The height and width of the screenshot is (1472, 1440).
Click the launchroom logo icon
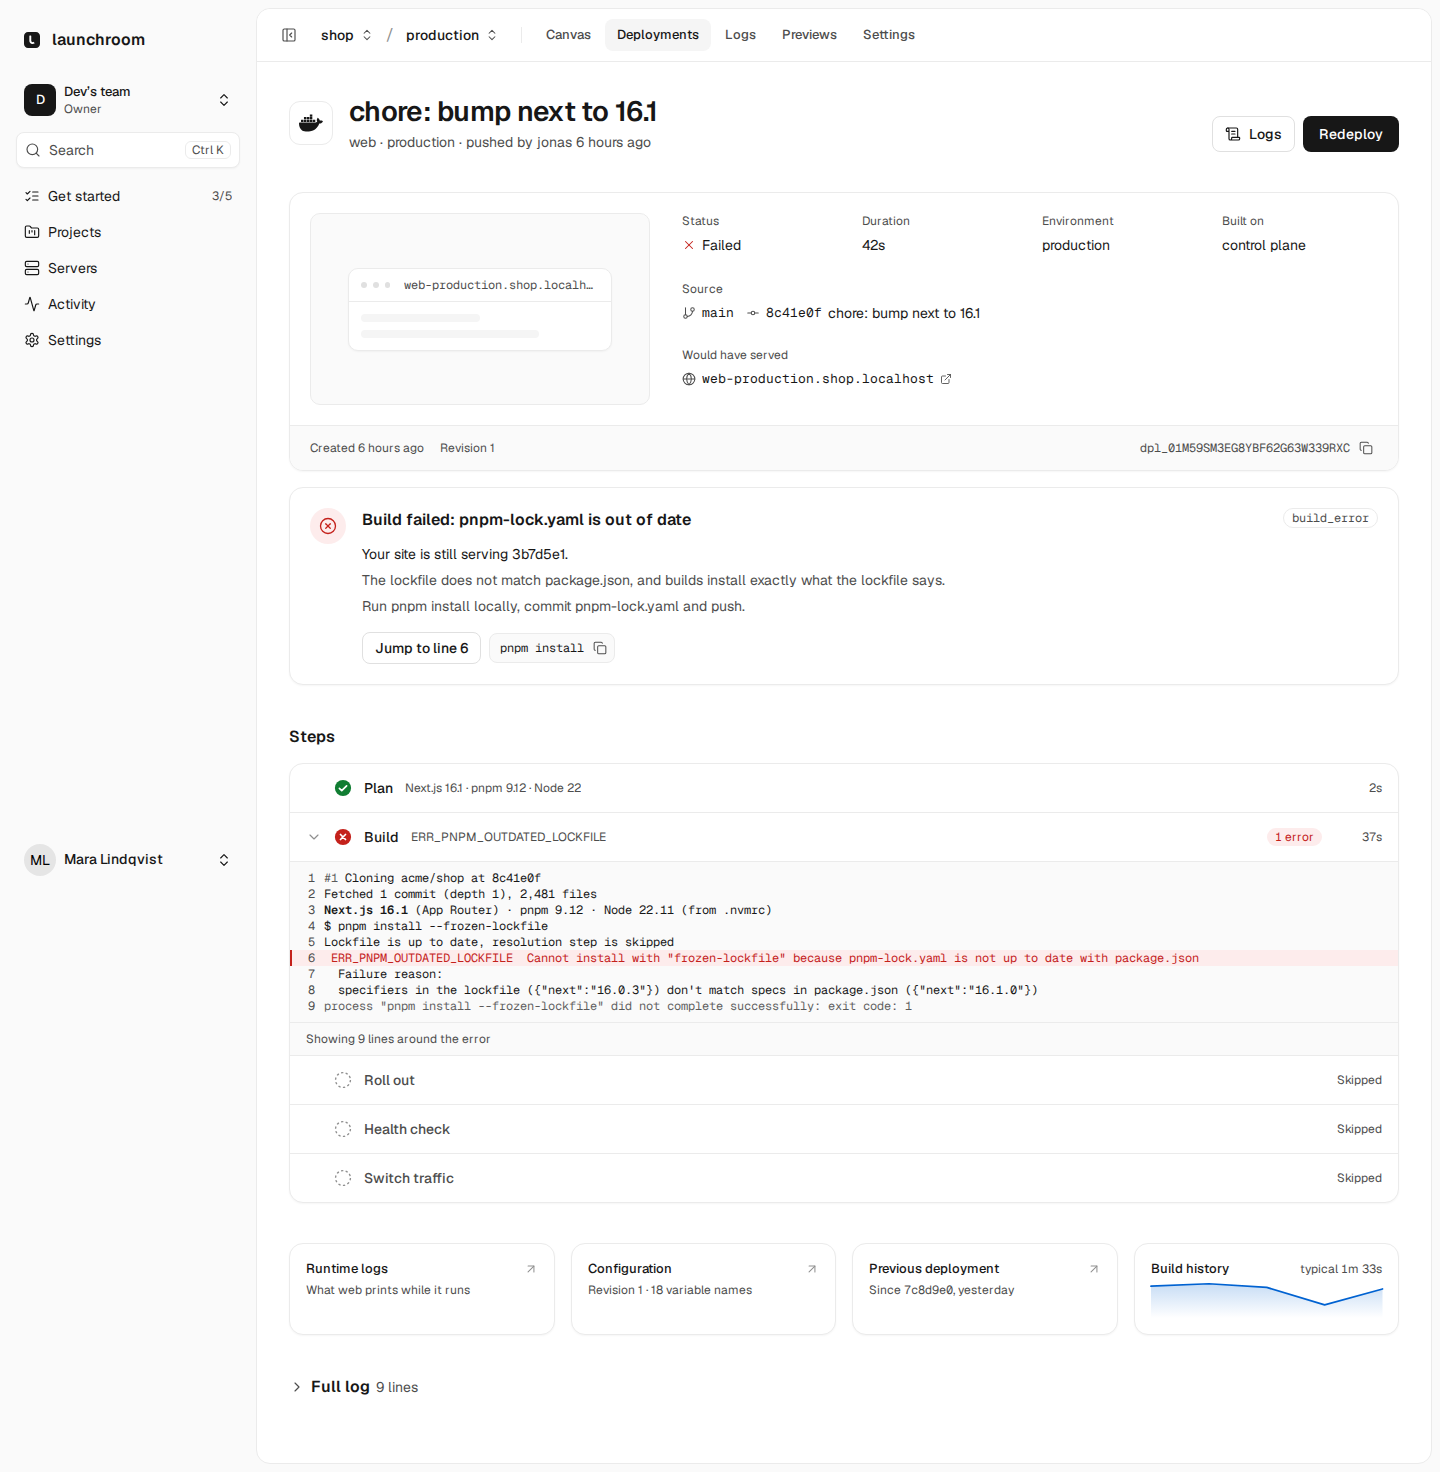click(x=32, y=40)
